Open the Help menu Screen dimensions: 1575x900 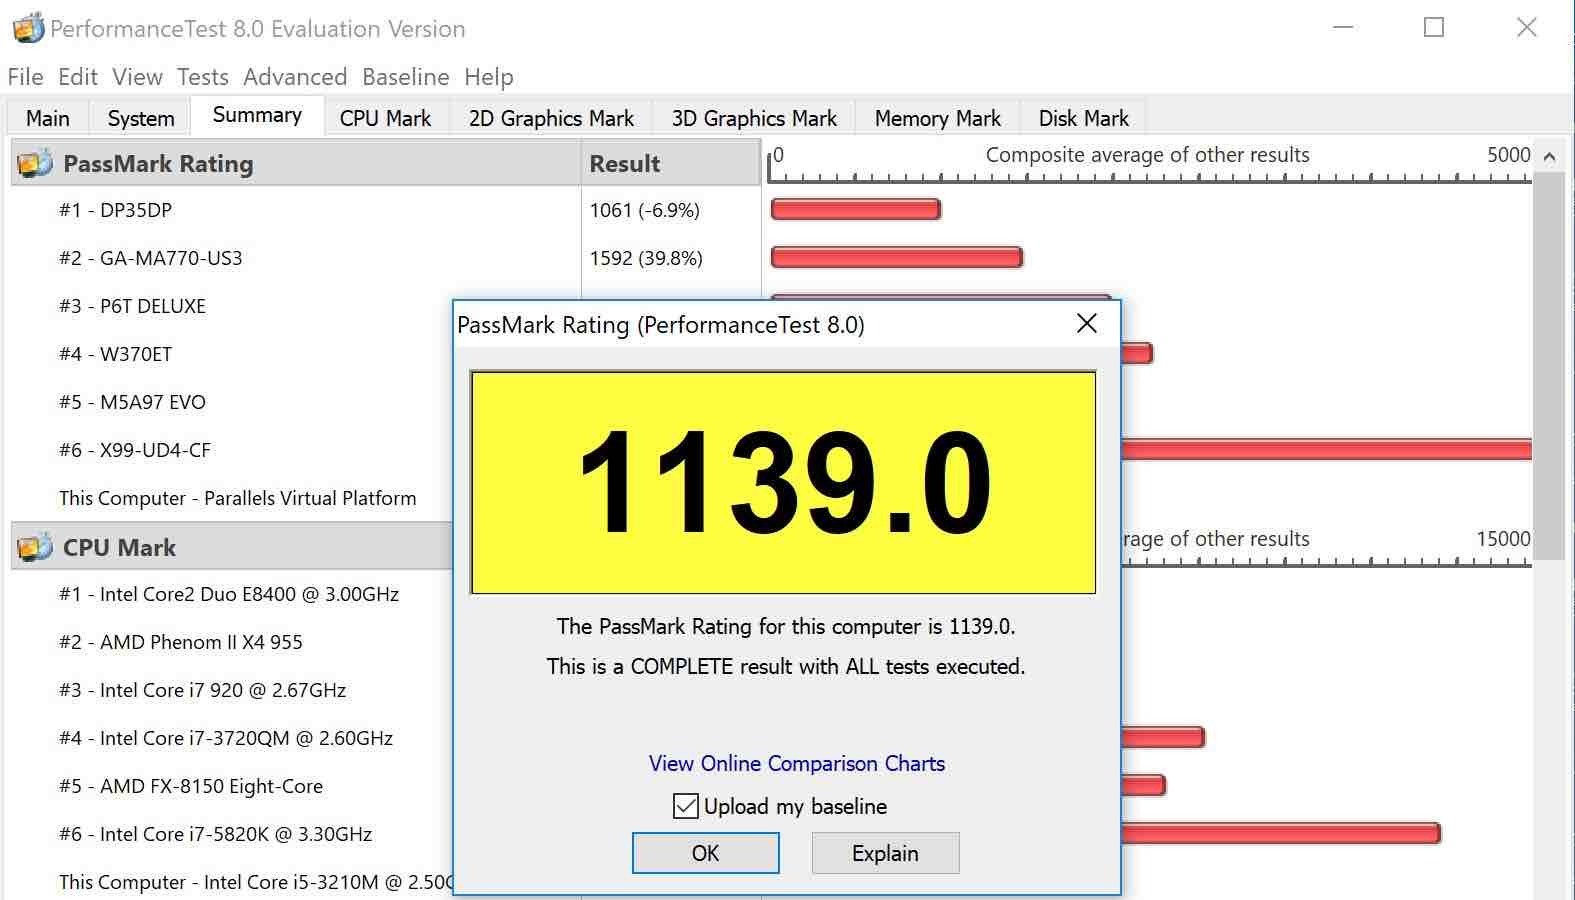(x=489, y=77)
